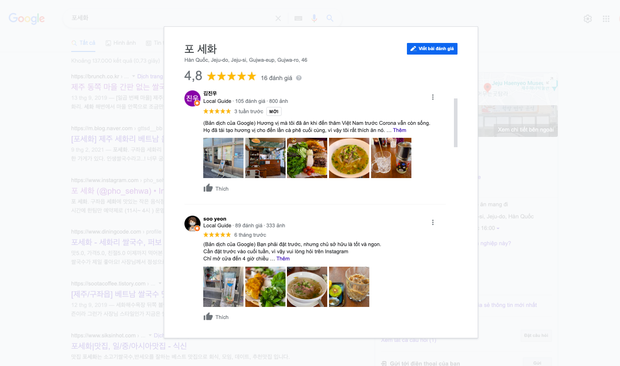Open the settings gear icon
620x366 pixels.
tap(588, 19)
